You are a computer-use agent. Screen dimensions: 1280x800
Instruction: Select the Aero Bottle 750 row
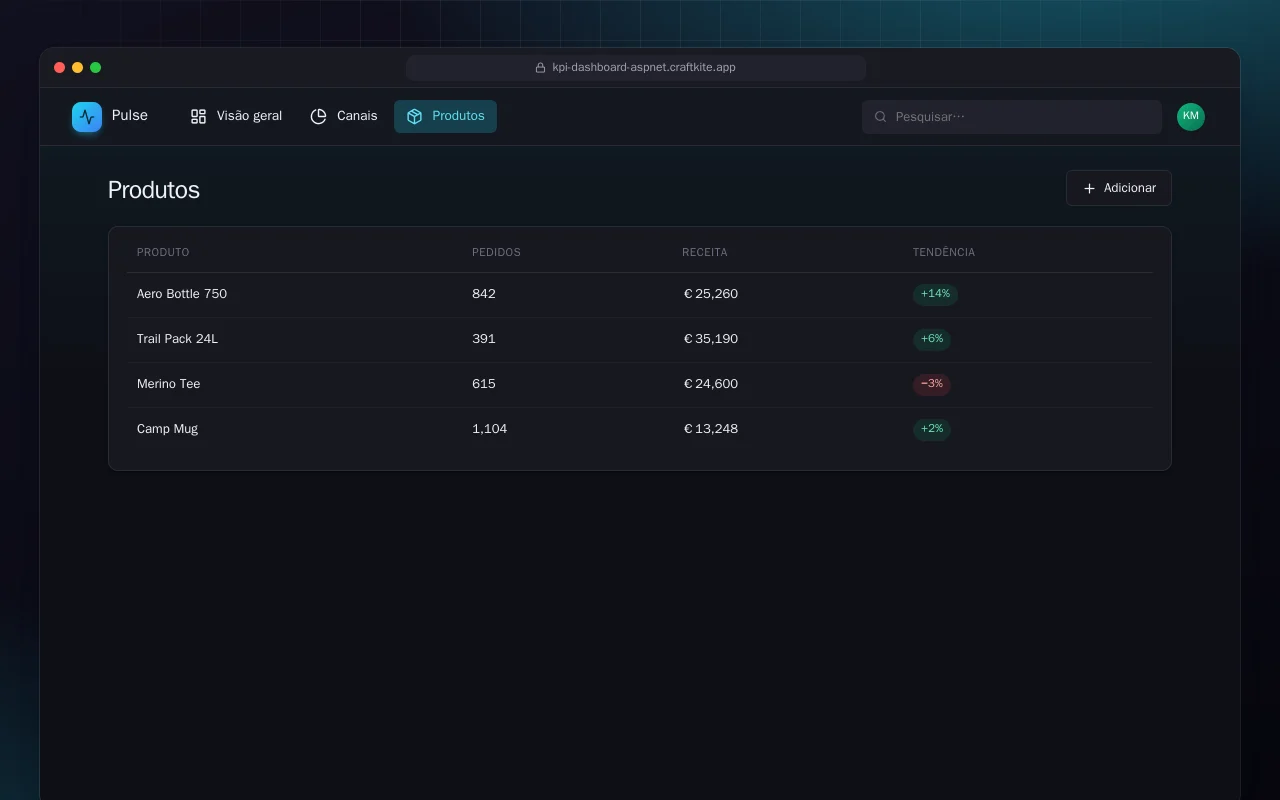(640, 295)
